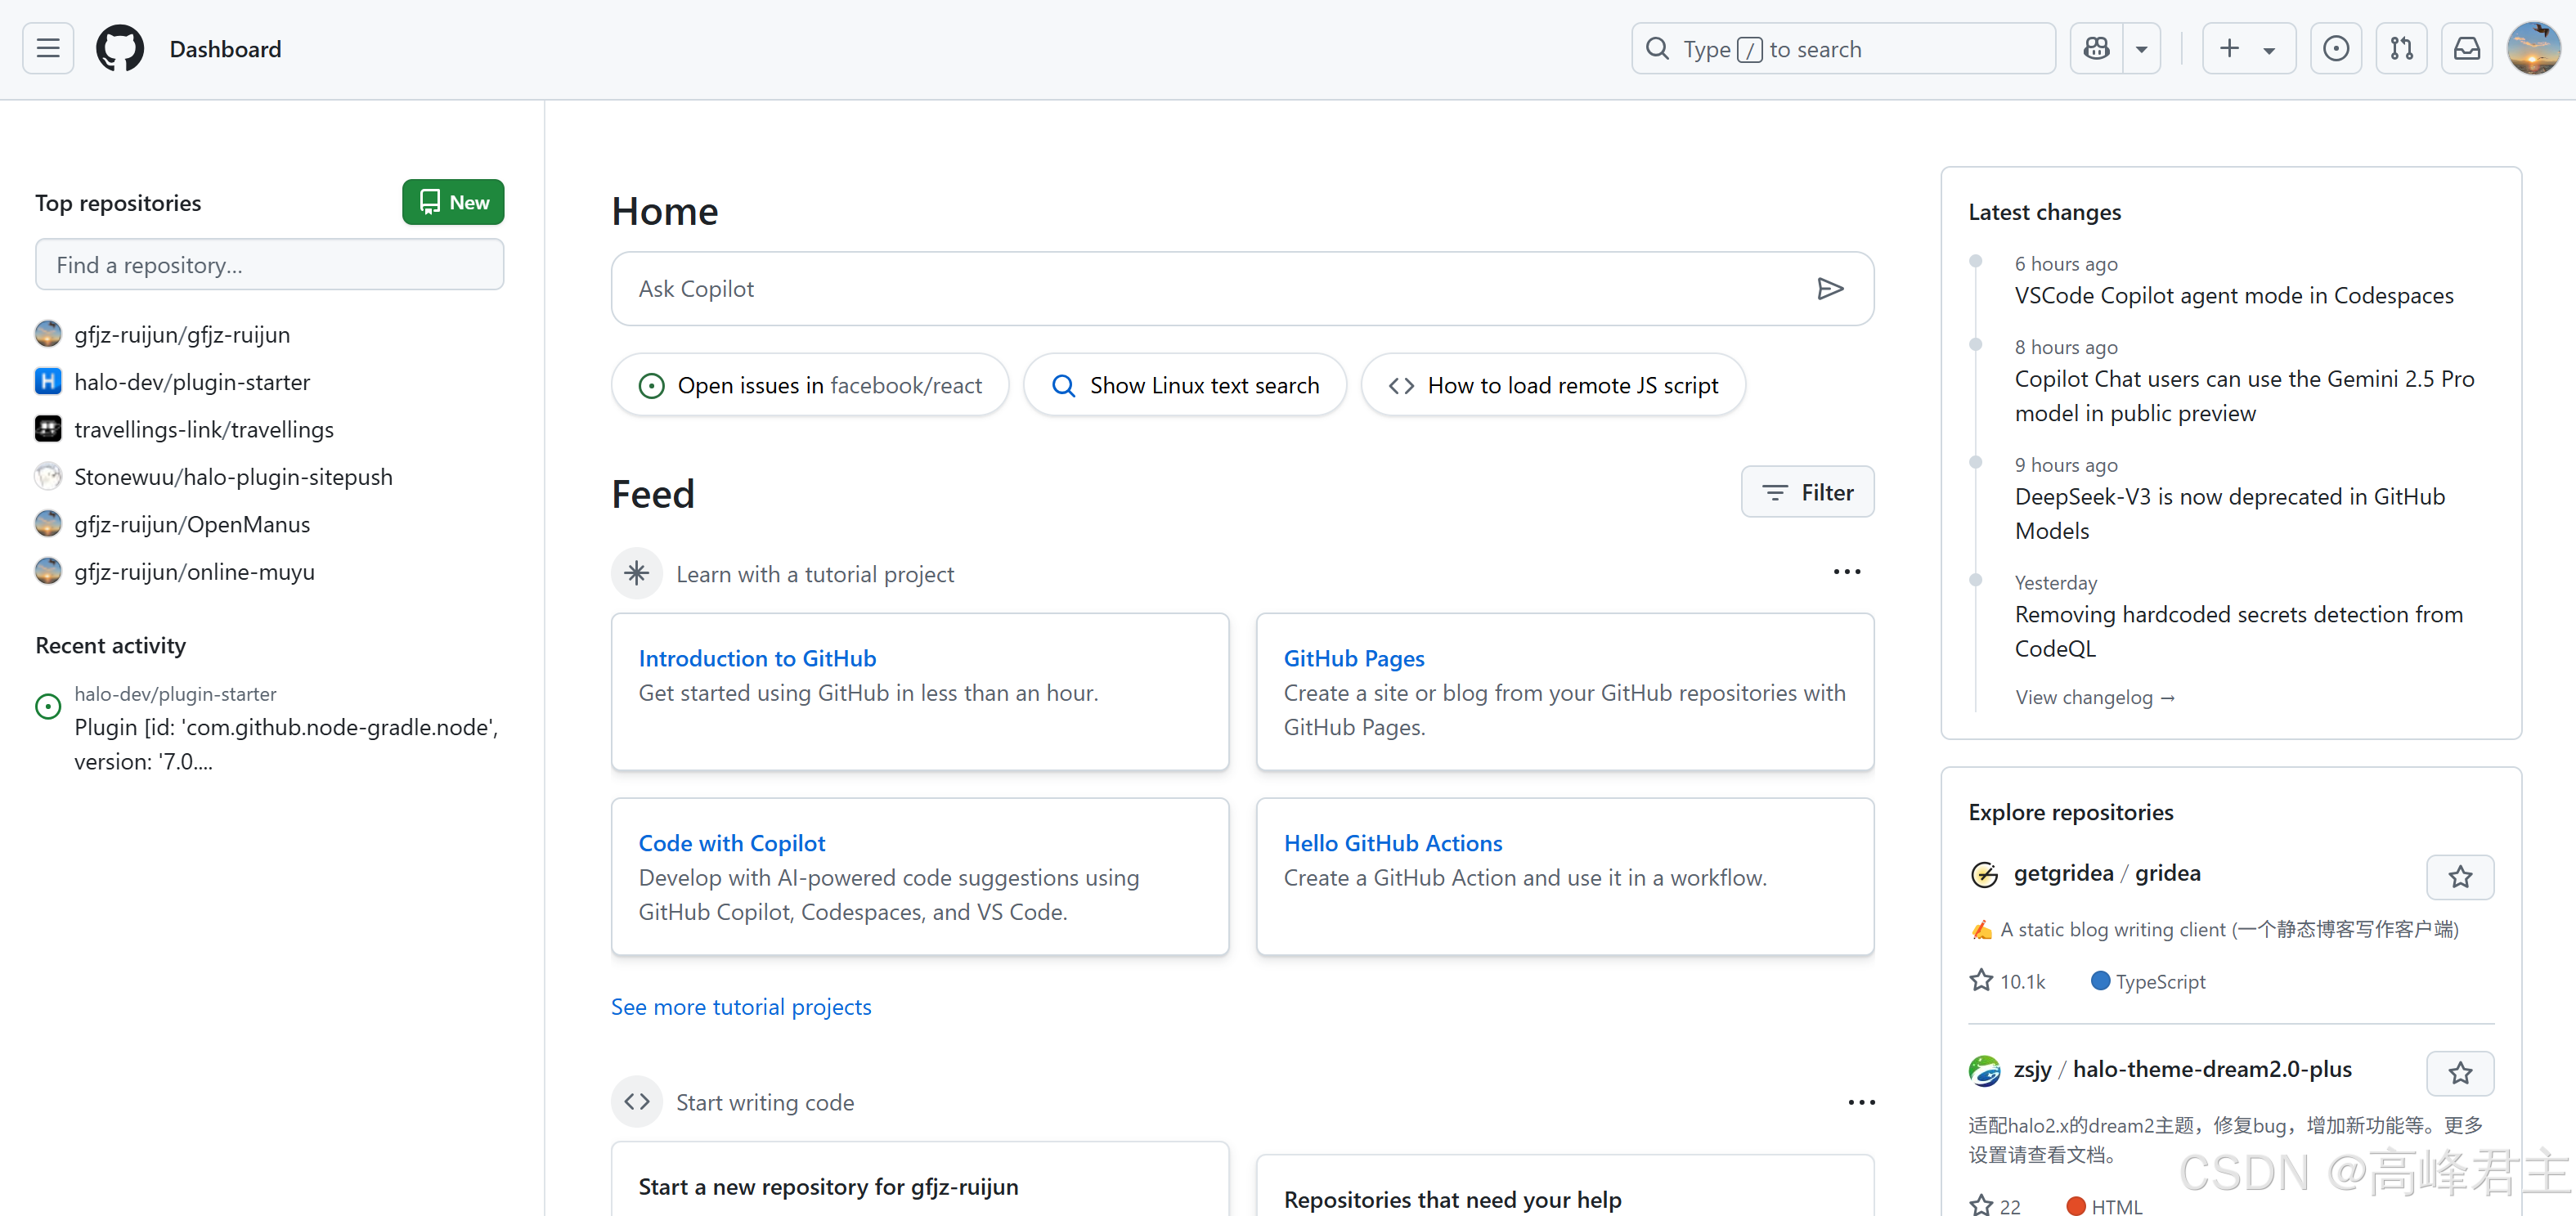Star the getgridea/gridea repository
This screenshot has height=1216, width=2576.
tap(2460, 877)
